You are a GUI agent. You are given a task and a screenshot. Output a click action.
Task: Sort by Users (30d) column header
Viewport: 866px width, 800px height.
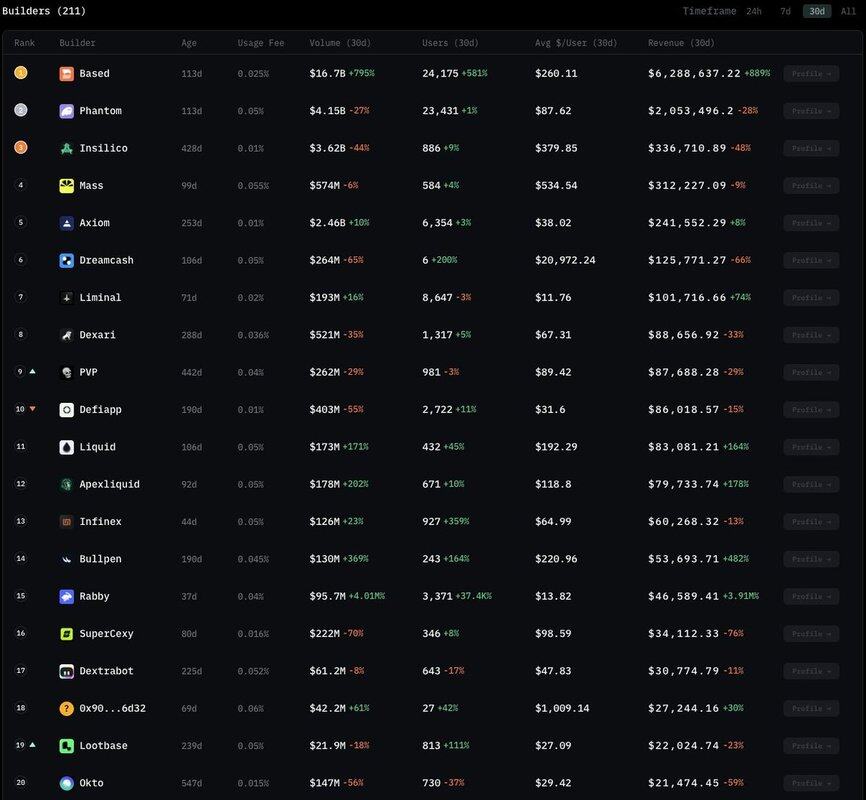tap(450, 43)
